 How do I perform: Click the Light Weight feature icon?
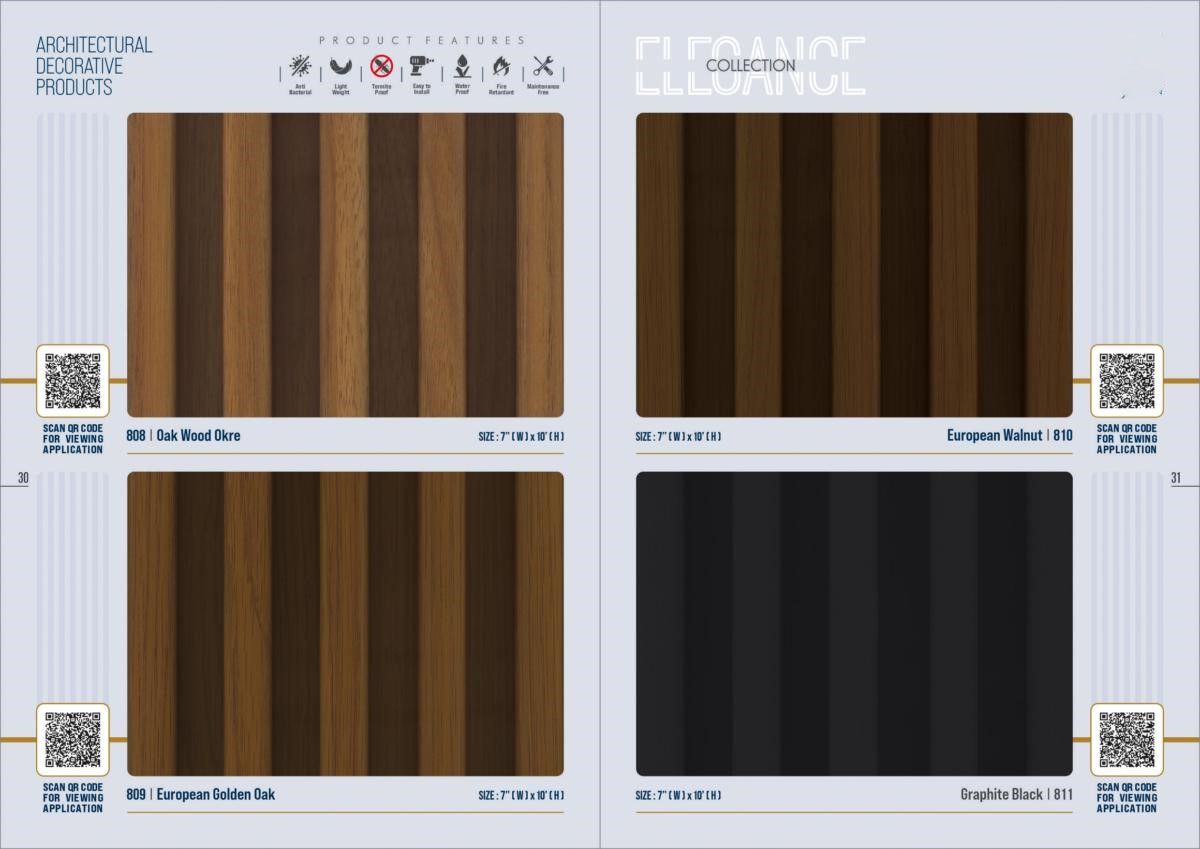click(x=340, y=67)
